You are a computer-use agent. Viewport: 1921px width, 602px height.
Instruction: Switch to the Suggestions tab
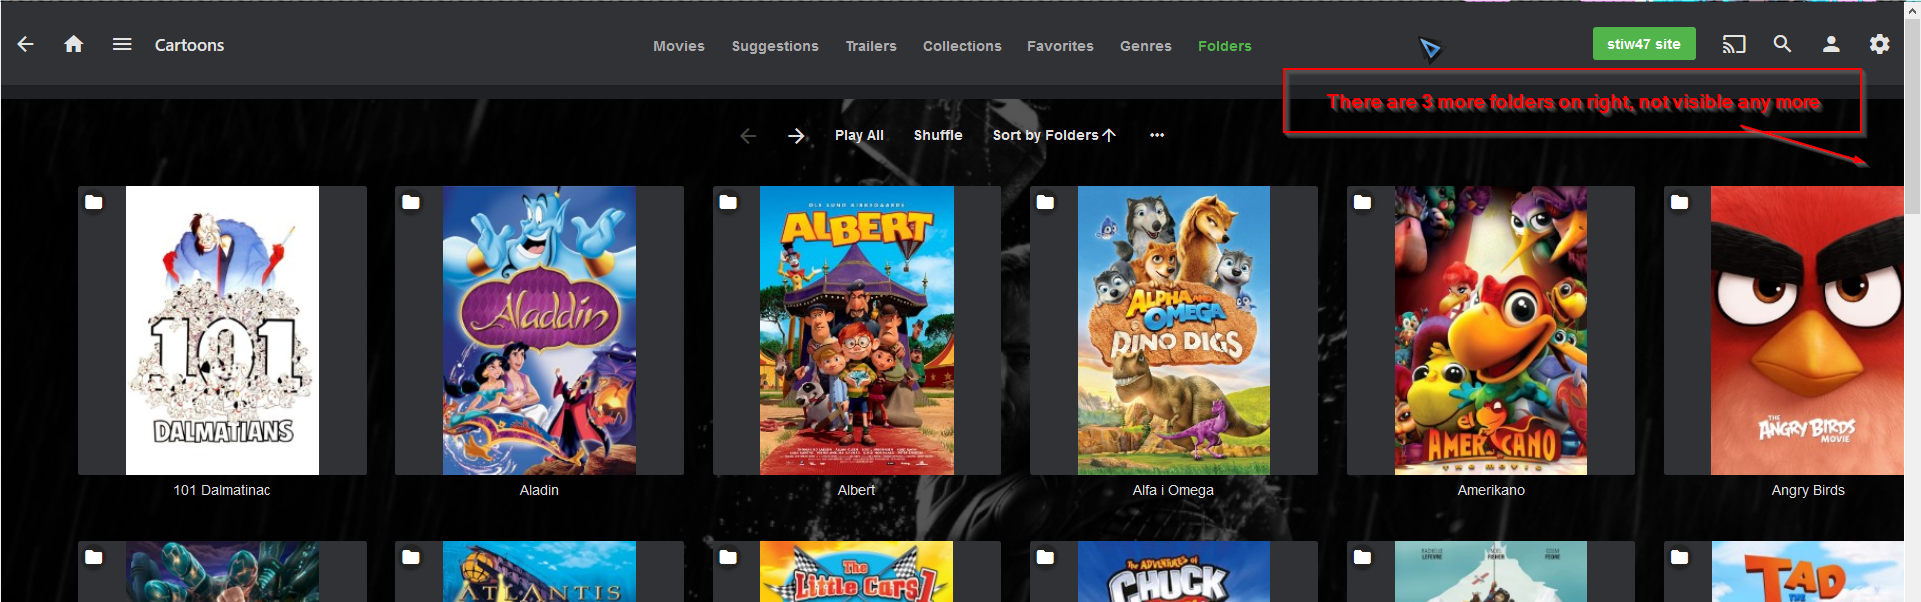[x=775, y=46]
